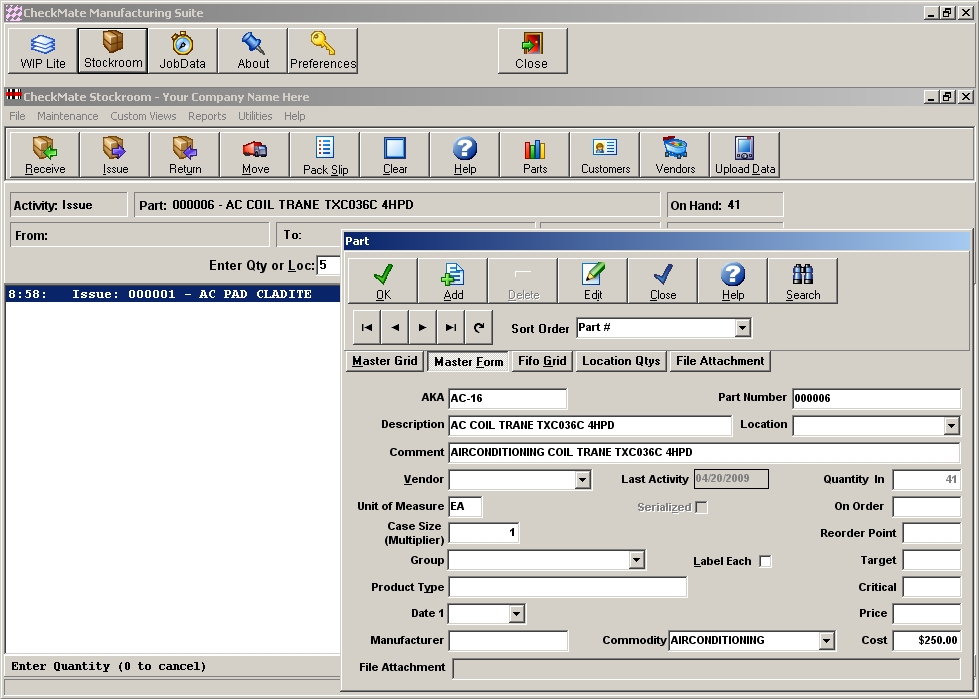This screenshot has height=699, width=979.
Task: Expand the Commodity dropdown
Action: [826, 640]
